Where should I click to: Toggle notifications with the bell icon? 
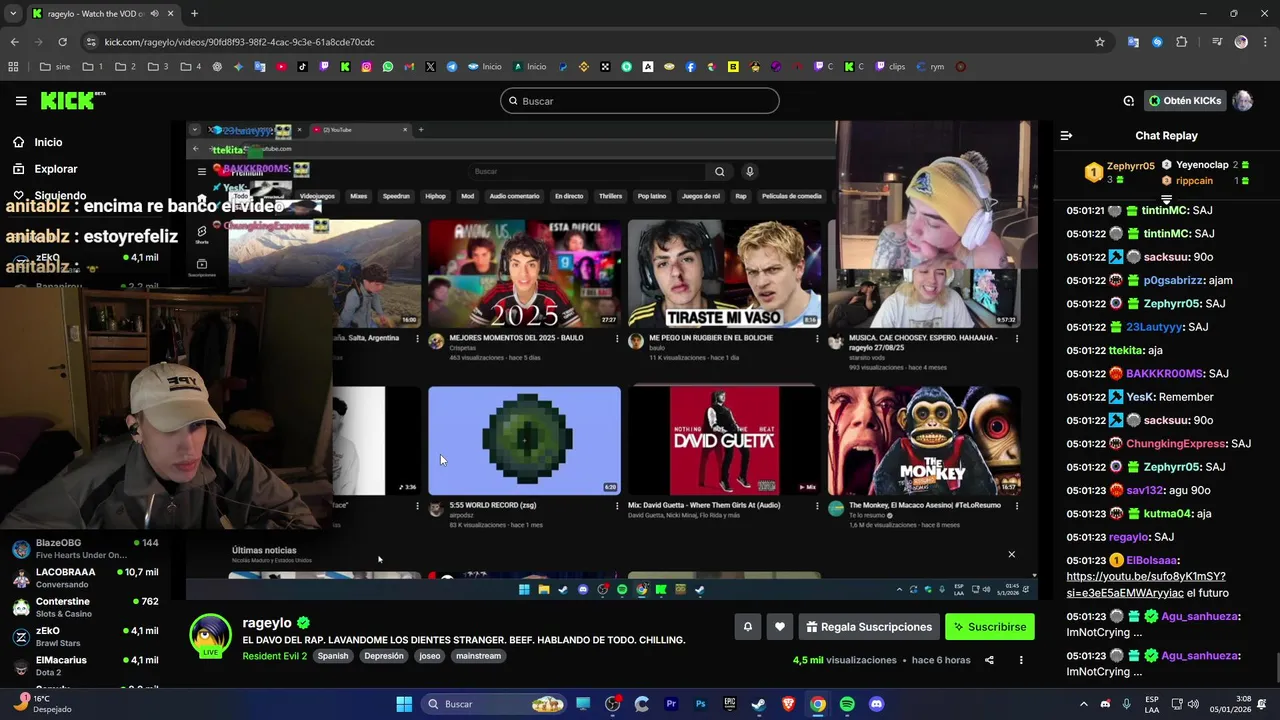(747, 627)
